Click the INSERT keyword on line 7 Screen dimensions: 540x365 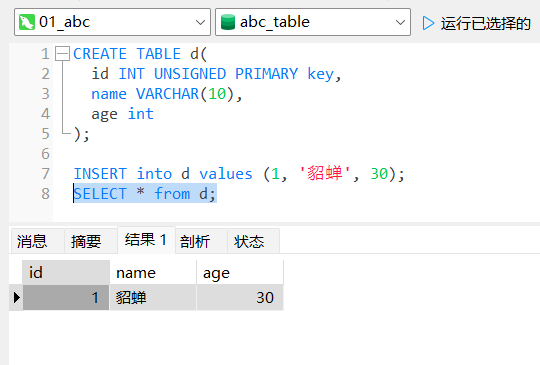click(x=100, y=174)
